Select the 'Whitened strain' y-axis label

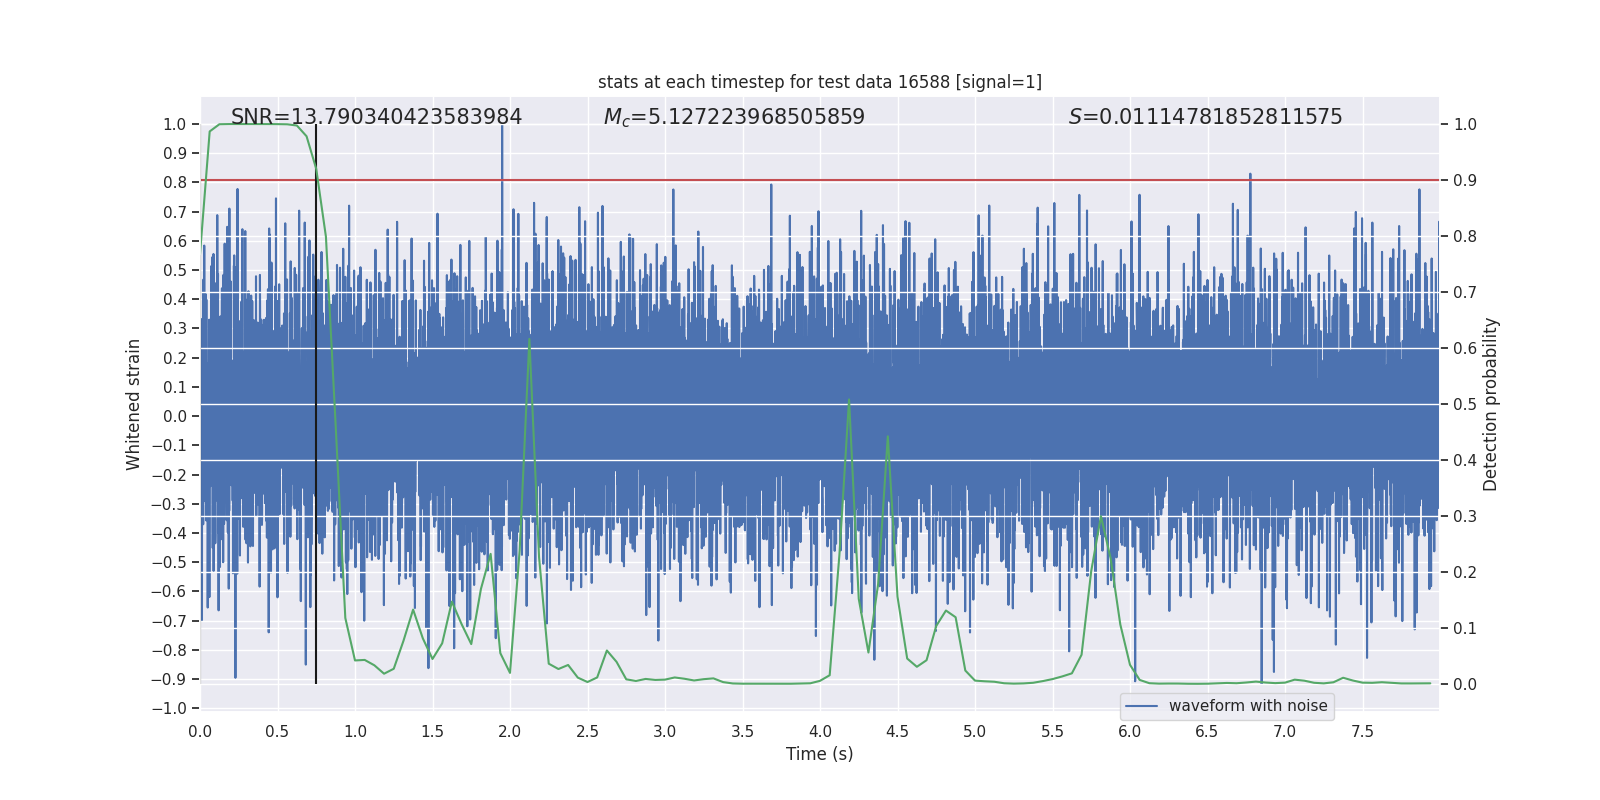click(134, 404)
